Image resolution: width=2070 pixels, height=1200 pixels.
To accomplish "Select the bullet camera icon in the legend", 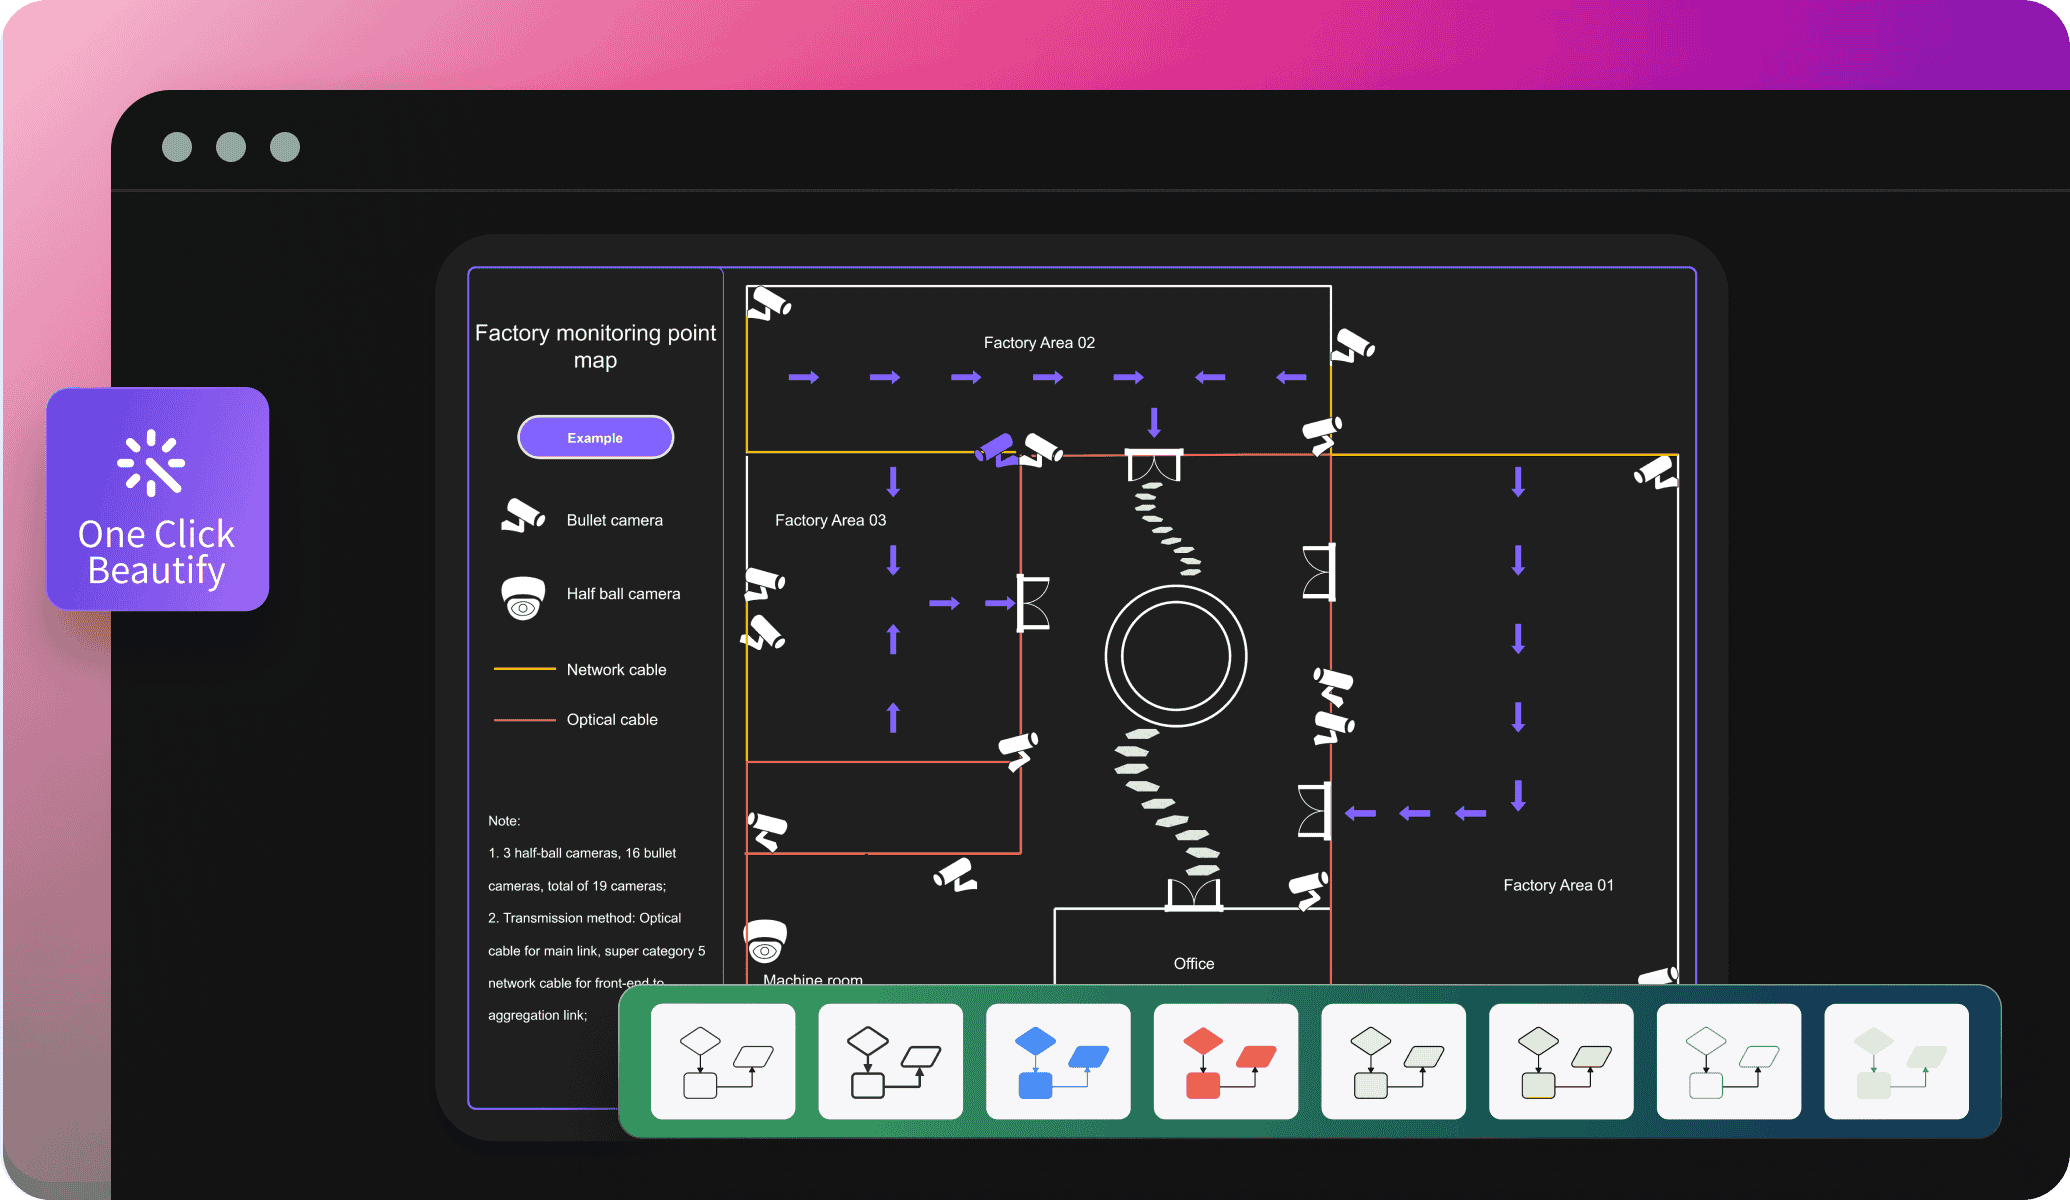I will [523, 515].
